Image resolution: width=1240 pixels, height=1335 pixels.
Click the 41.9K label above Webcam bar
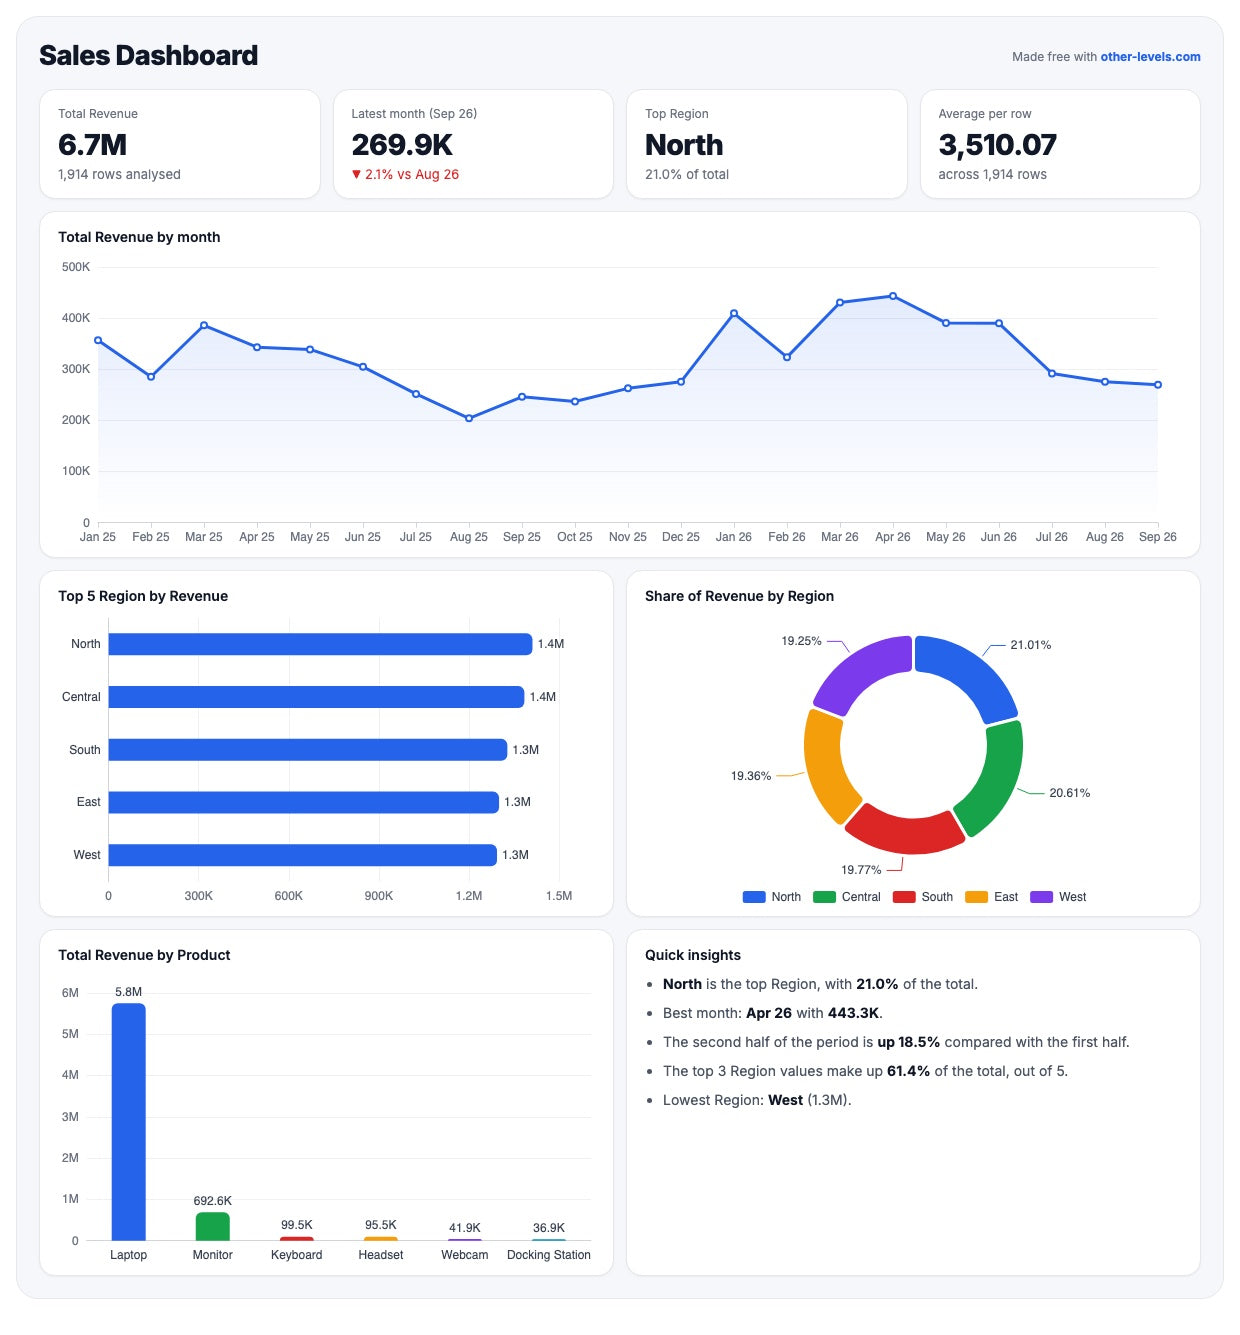click(464, 1228)
